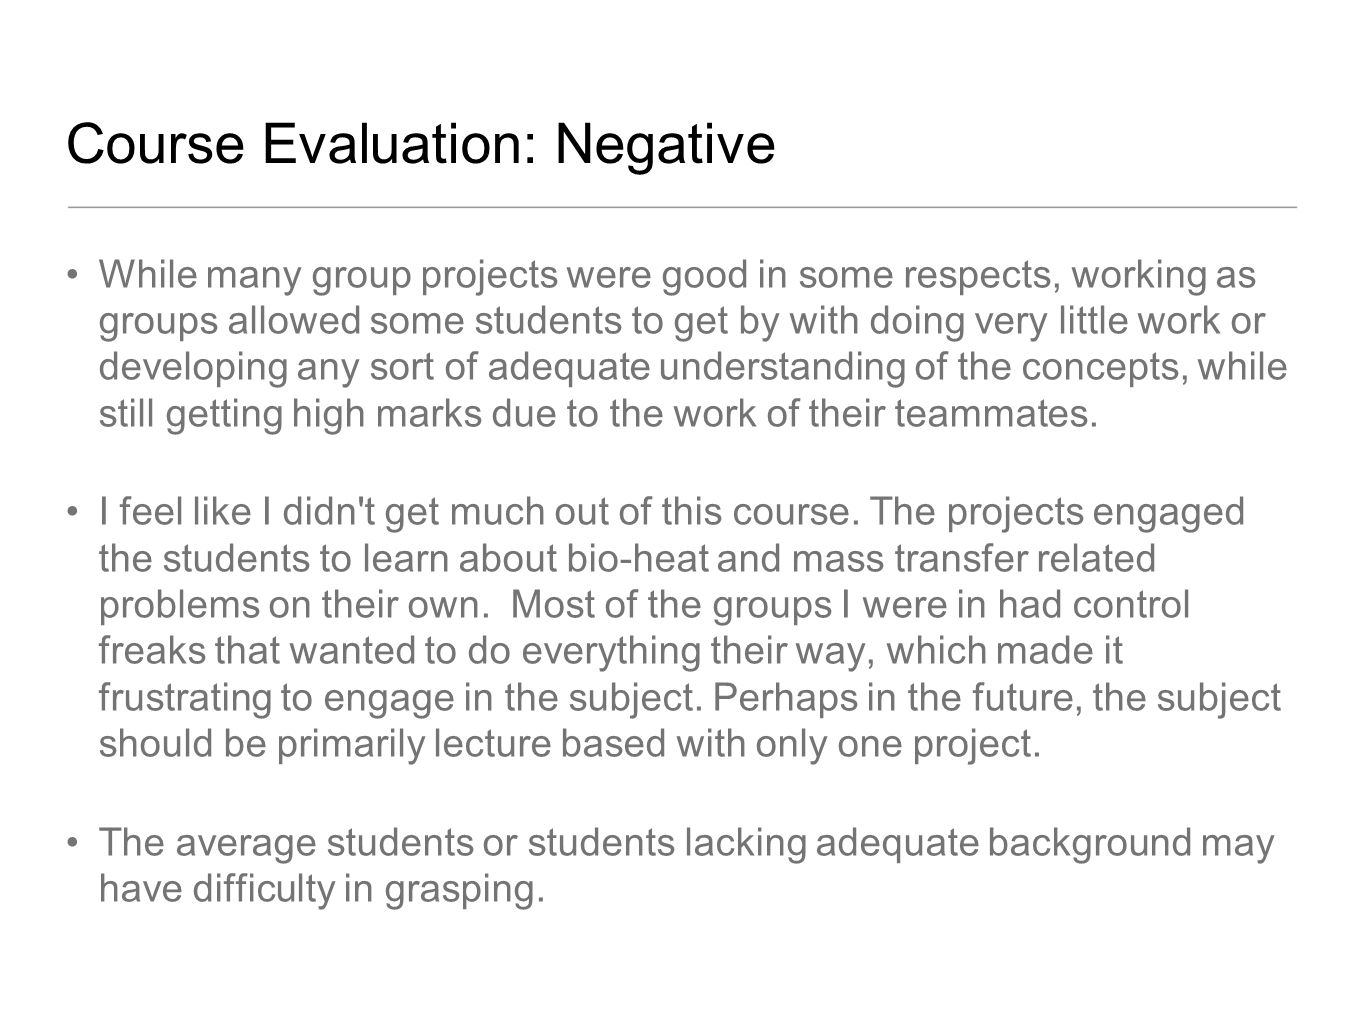Screen dimensions: 1365x1024
Task: Click the first bullet about group projects
Action: (x=693, y=344)
